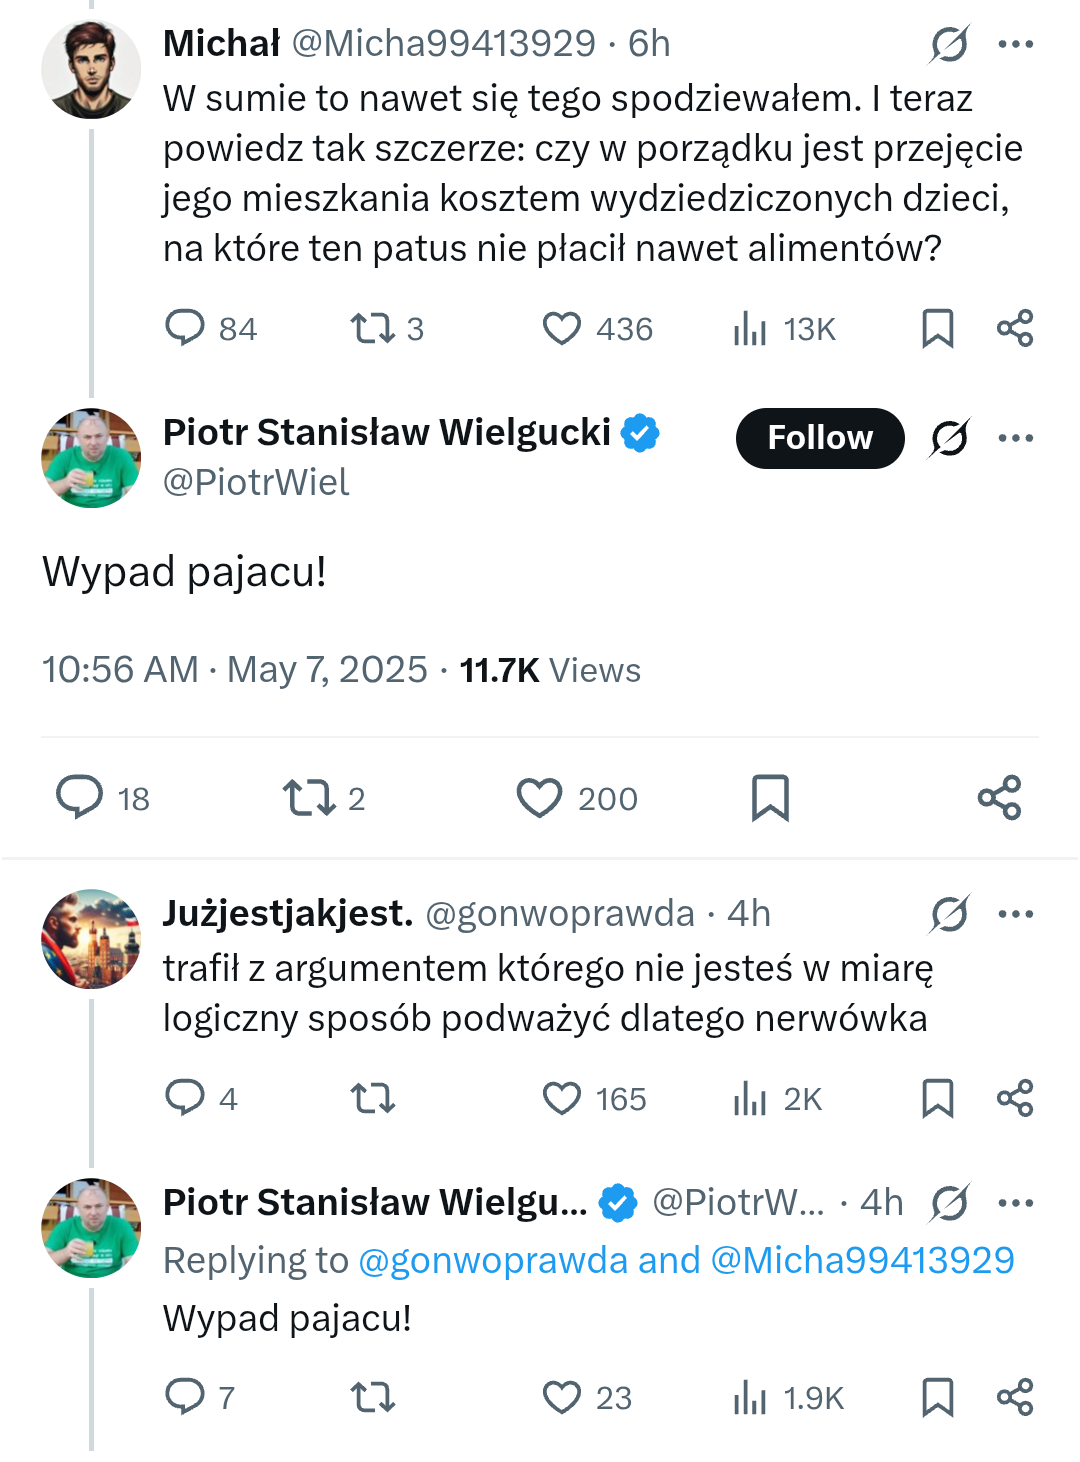Open Jużjestjakjest profile avatar
Screen dimensions: 1080x1462
click(x=91, y=939)
